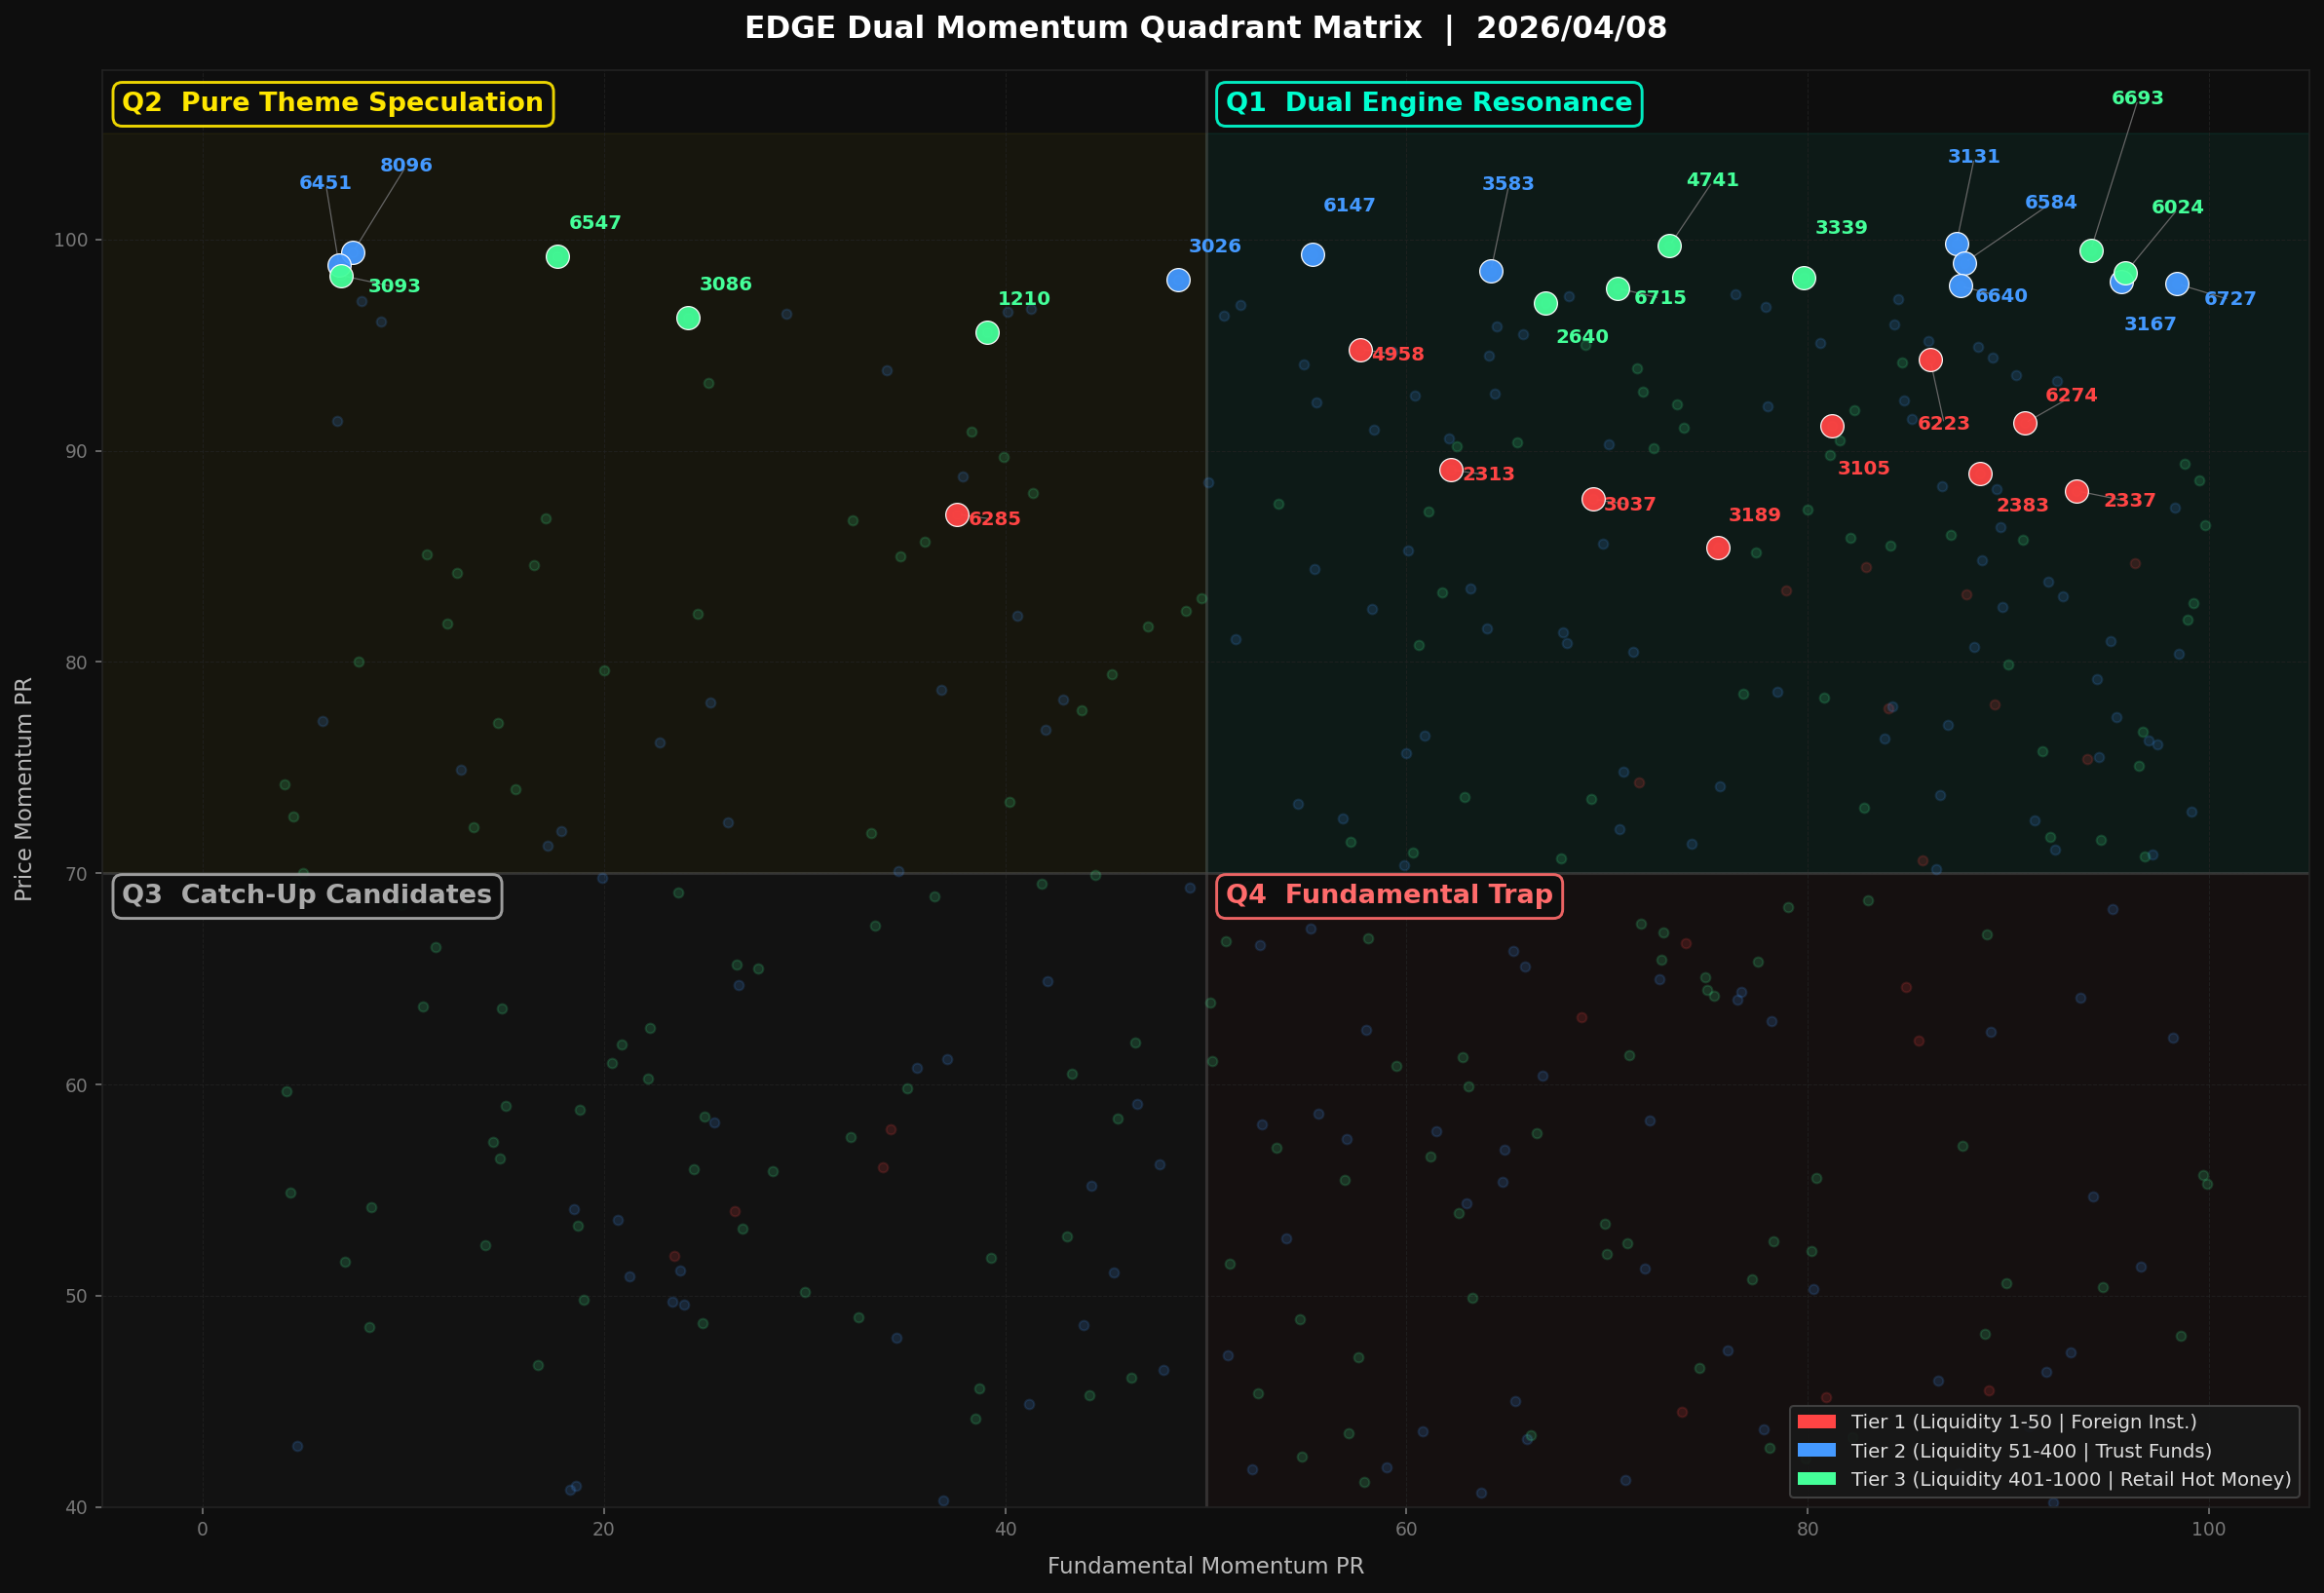The height and width of the screenshot is (1593, 2324).
Task: Click the green Tier 3 legend swatch
Action: pos(1816,1479)
